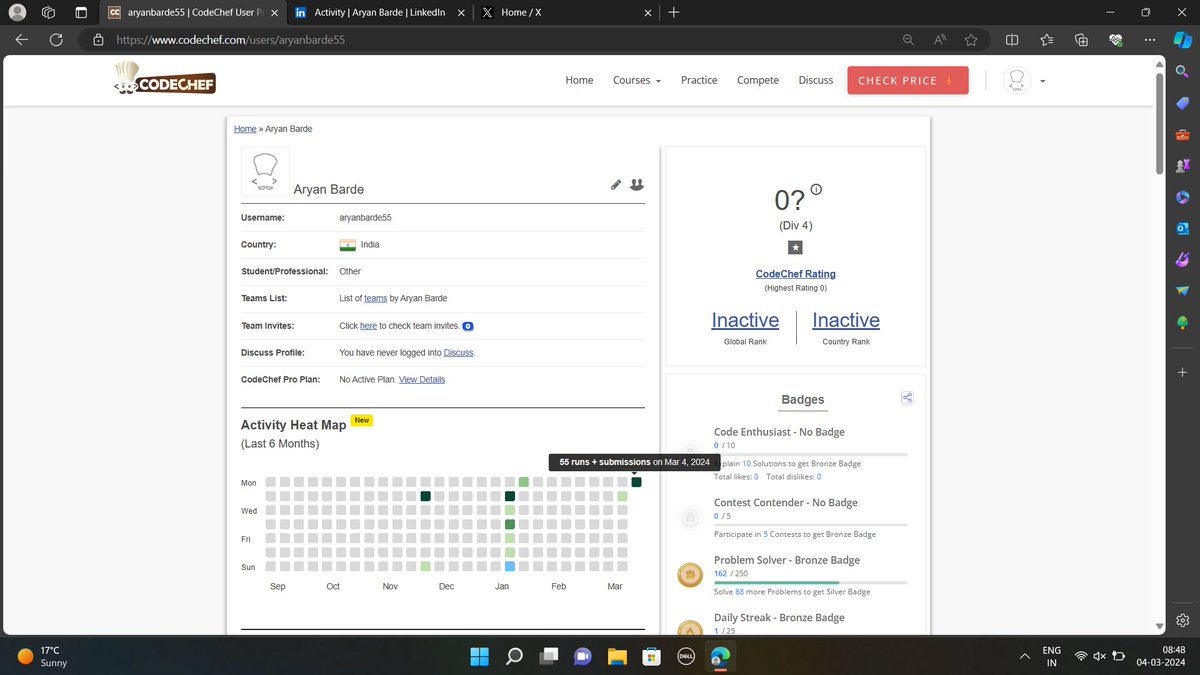Open the Discuss menu item in the top navigation
The image size is (1200, 675).
[816, 80]
